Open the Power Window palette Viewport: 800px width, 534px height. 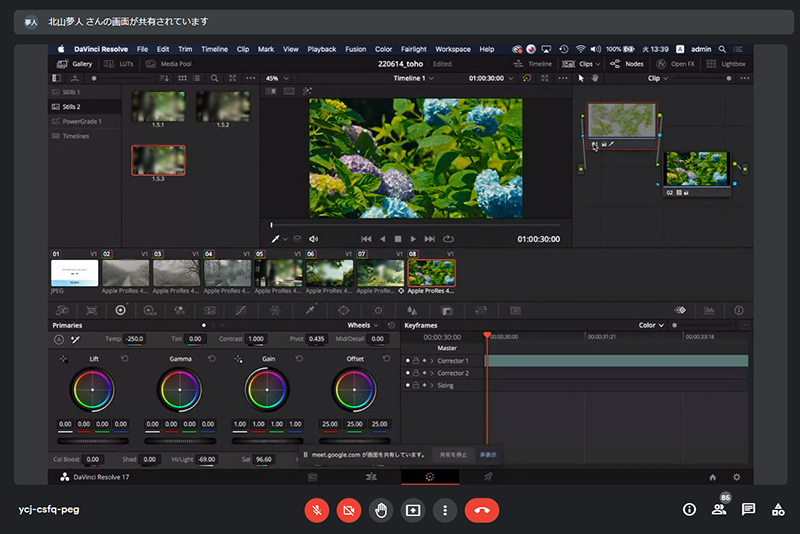pyautogui.click(x=344, y=310)
